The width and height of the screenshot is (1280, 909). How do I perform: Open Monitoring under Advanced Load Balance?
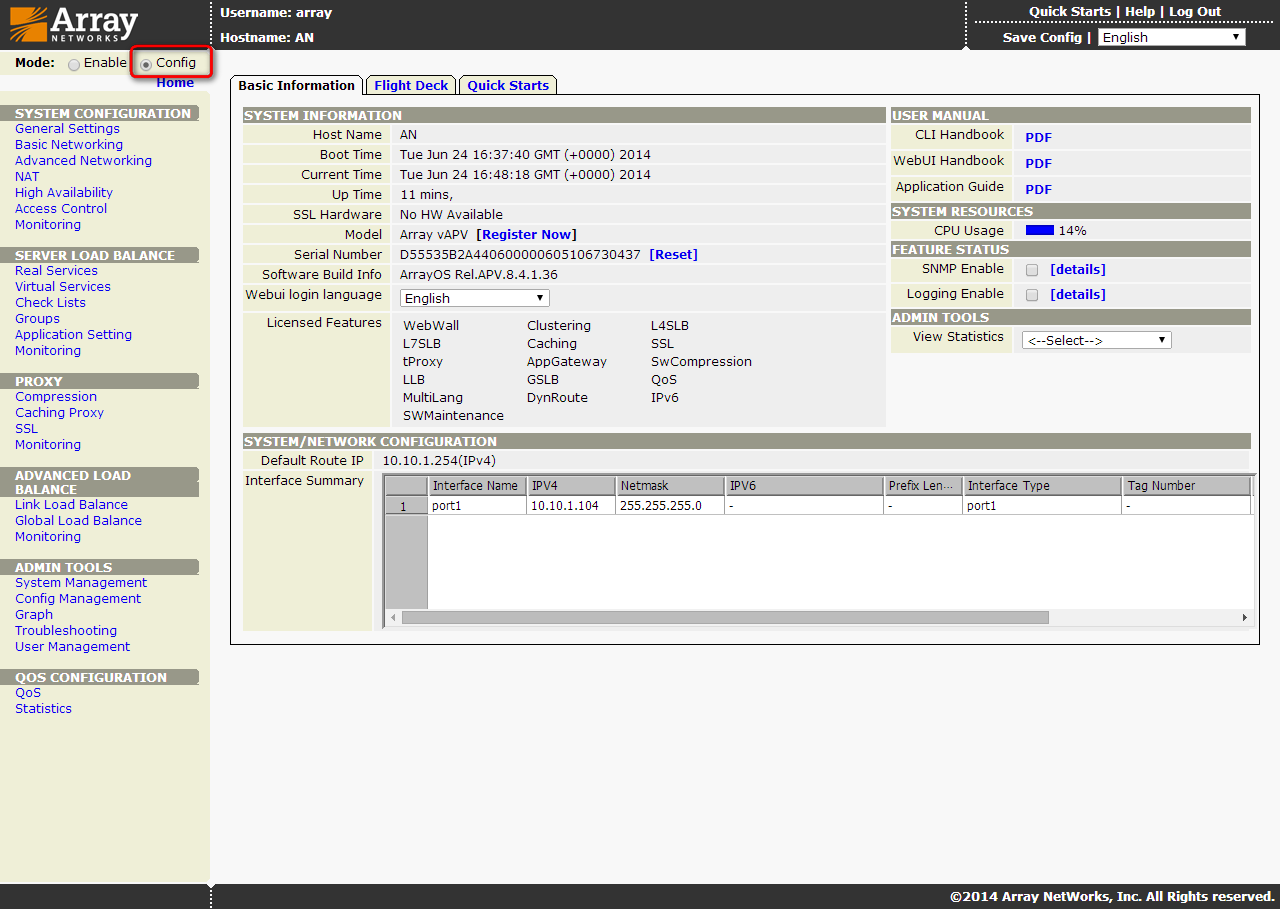tap(48, 537)
